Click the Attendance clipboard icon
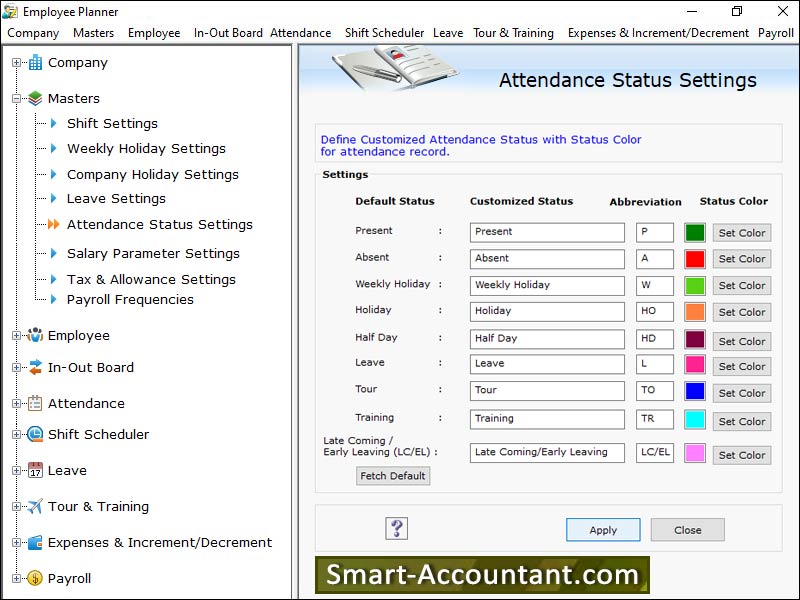800x600 pixels. [x=35, y=404]
